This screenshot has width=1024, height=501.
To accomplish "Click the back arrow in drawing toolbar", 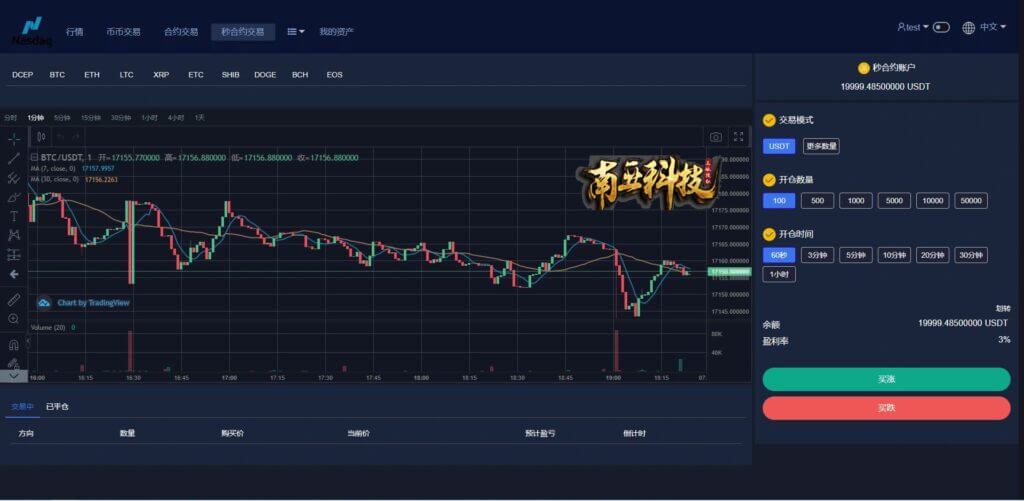I will click(14, 274).
